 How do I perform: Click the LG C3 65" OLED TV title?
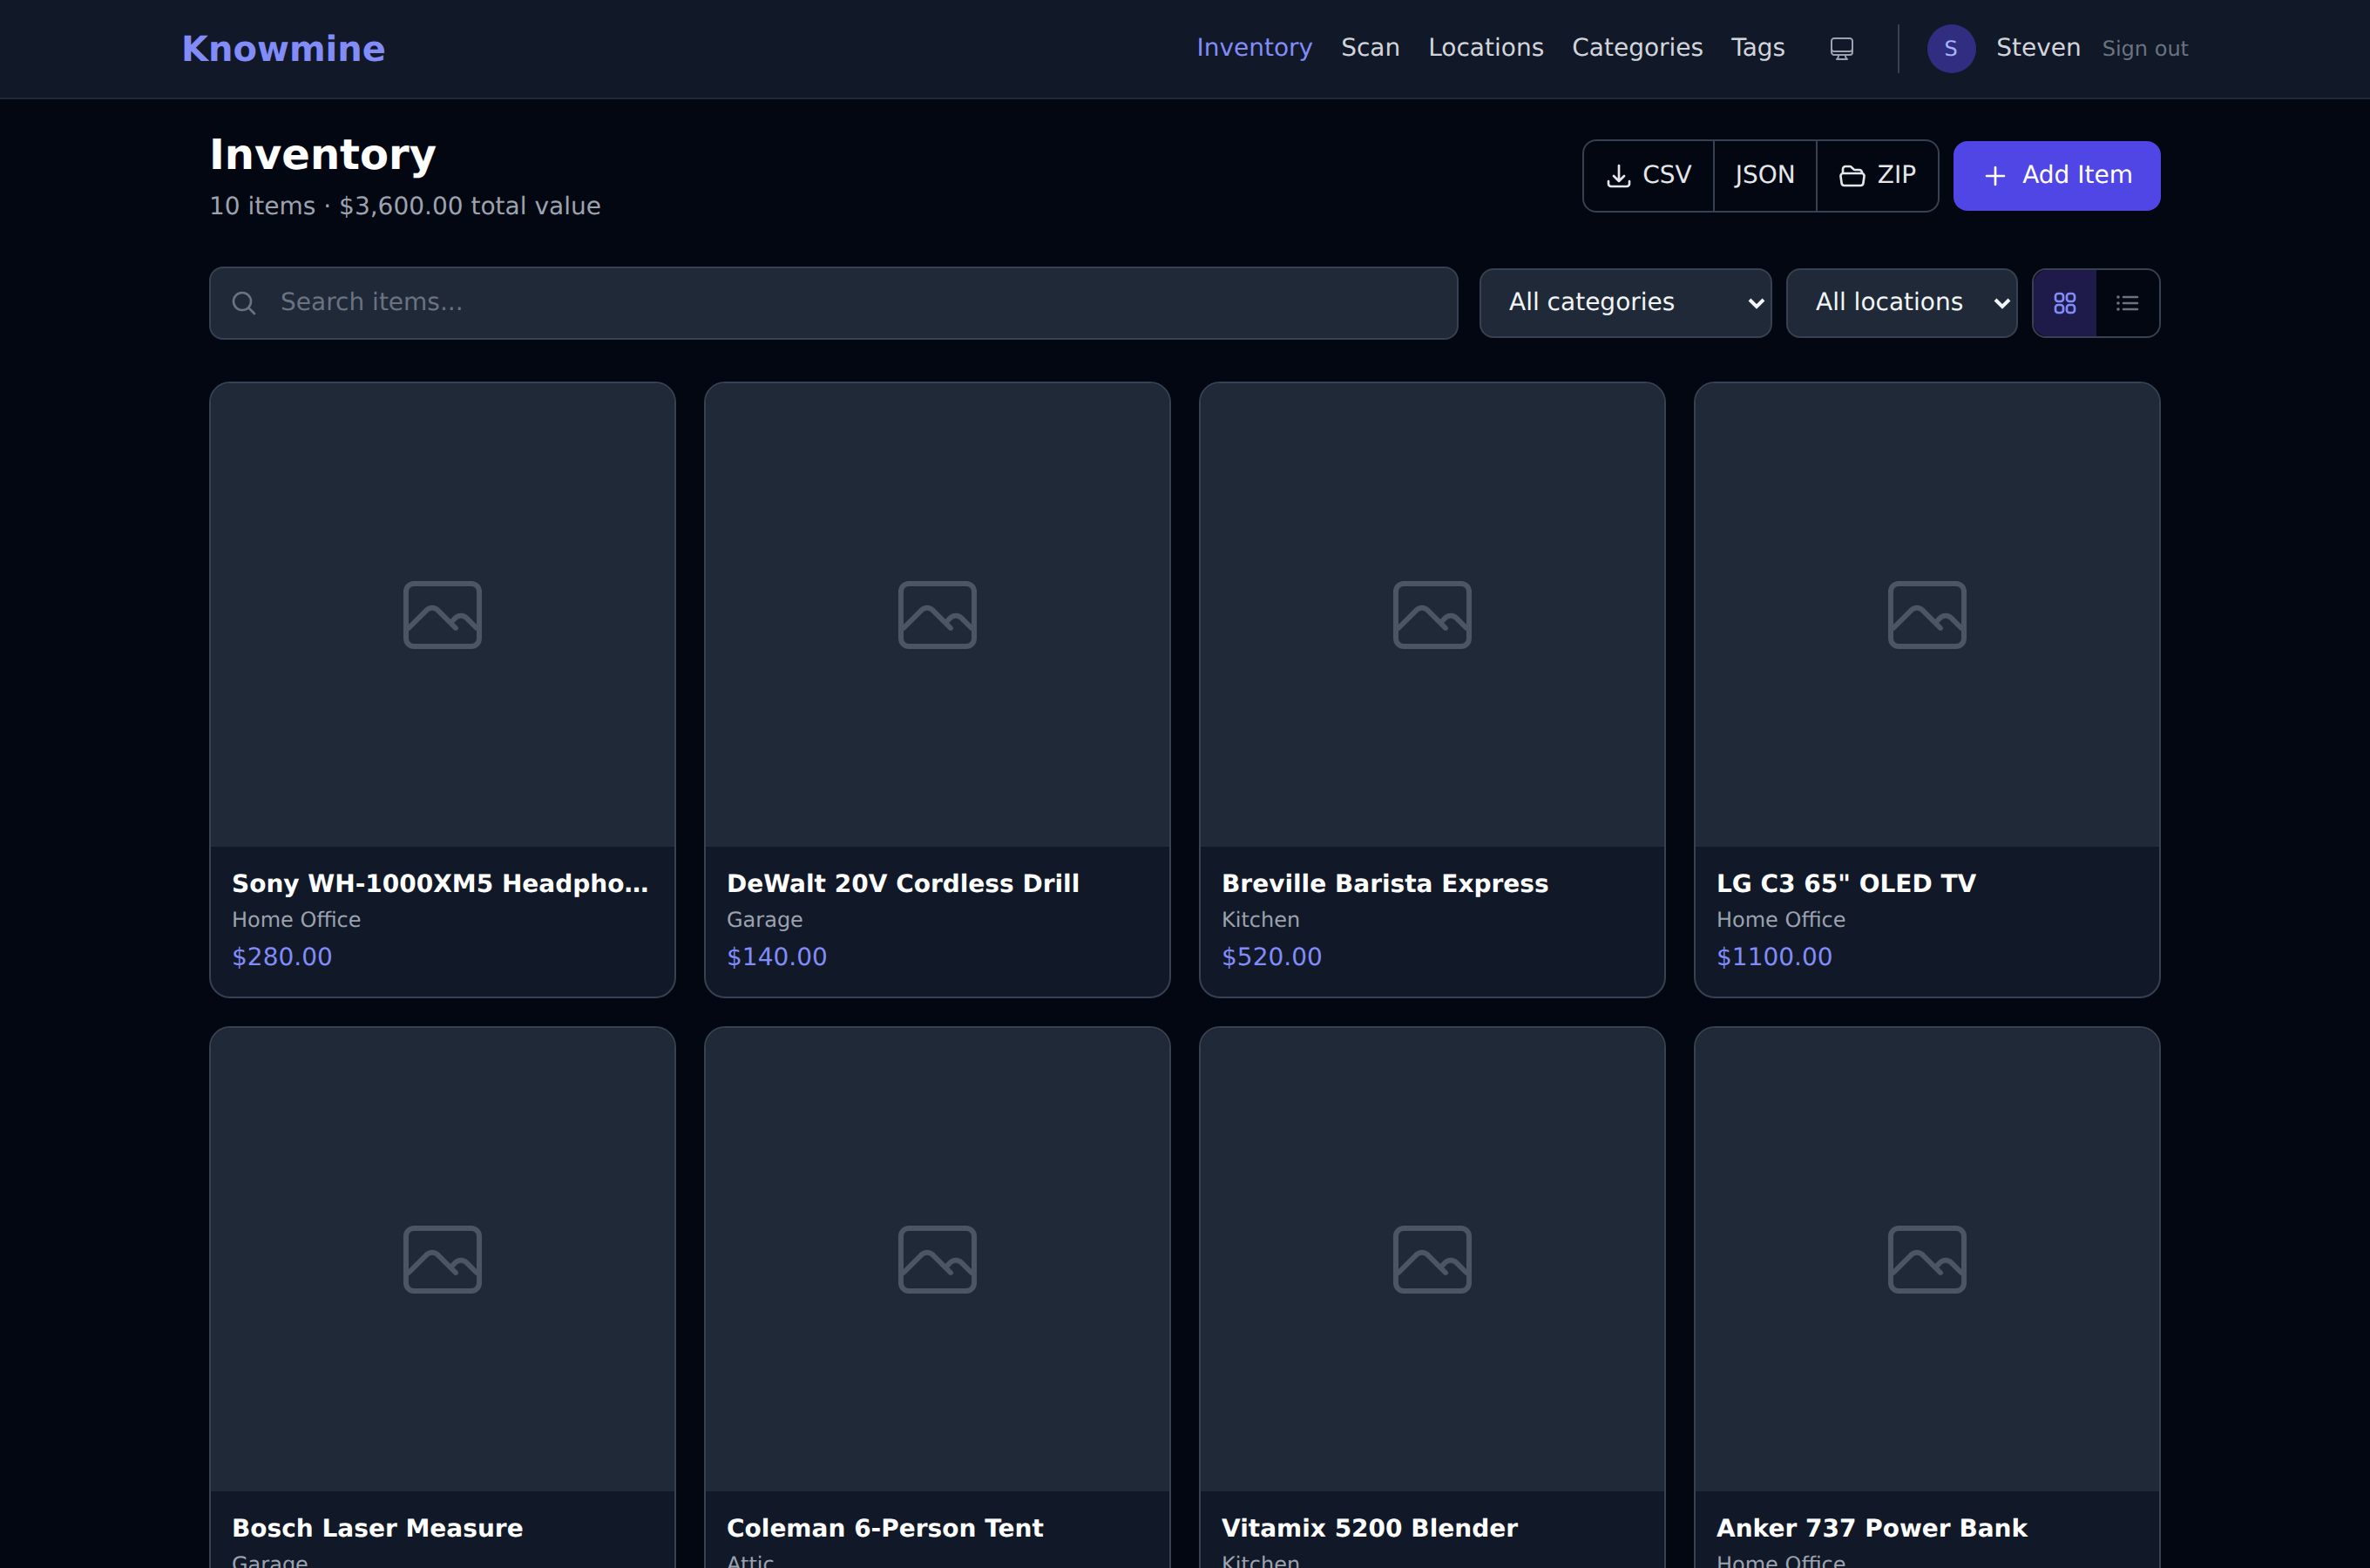tap(1846, 883)
